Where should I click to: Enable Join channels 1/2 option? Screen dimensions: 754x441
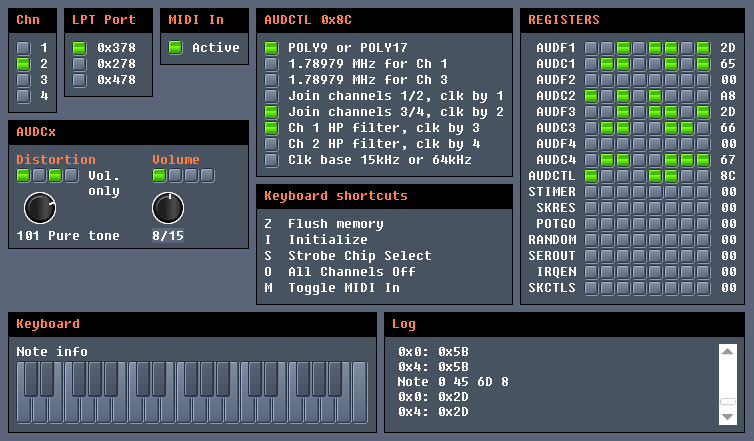(271, 96)
